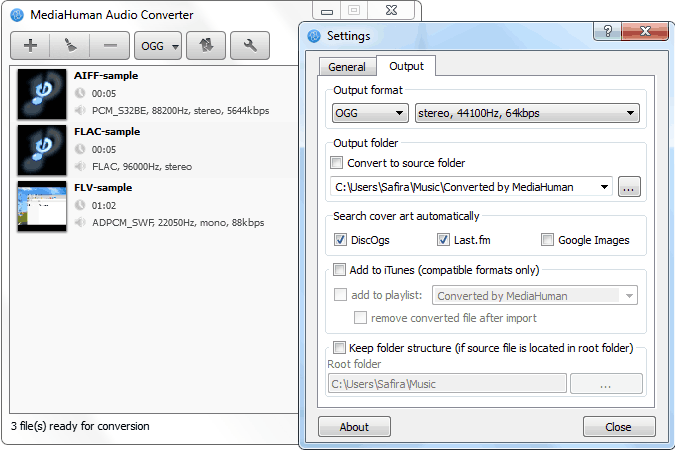The image size is (675, 451).
Task: Click the FLAC, 96000Hz, stereo text
Action: tap(142, 167)
